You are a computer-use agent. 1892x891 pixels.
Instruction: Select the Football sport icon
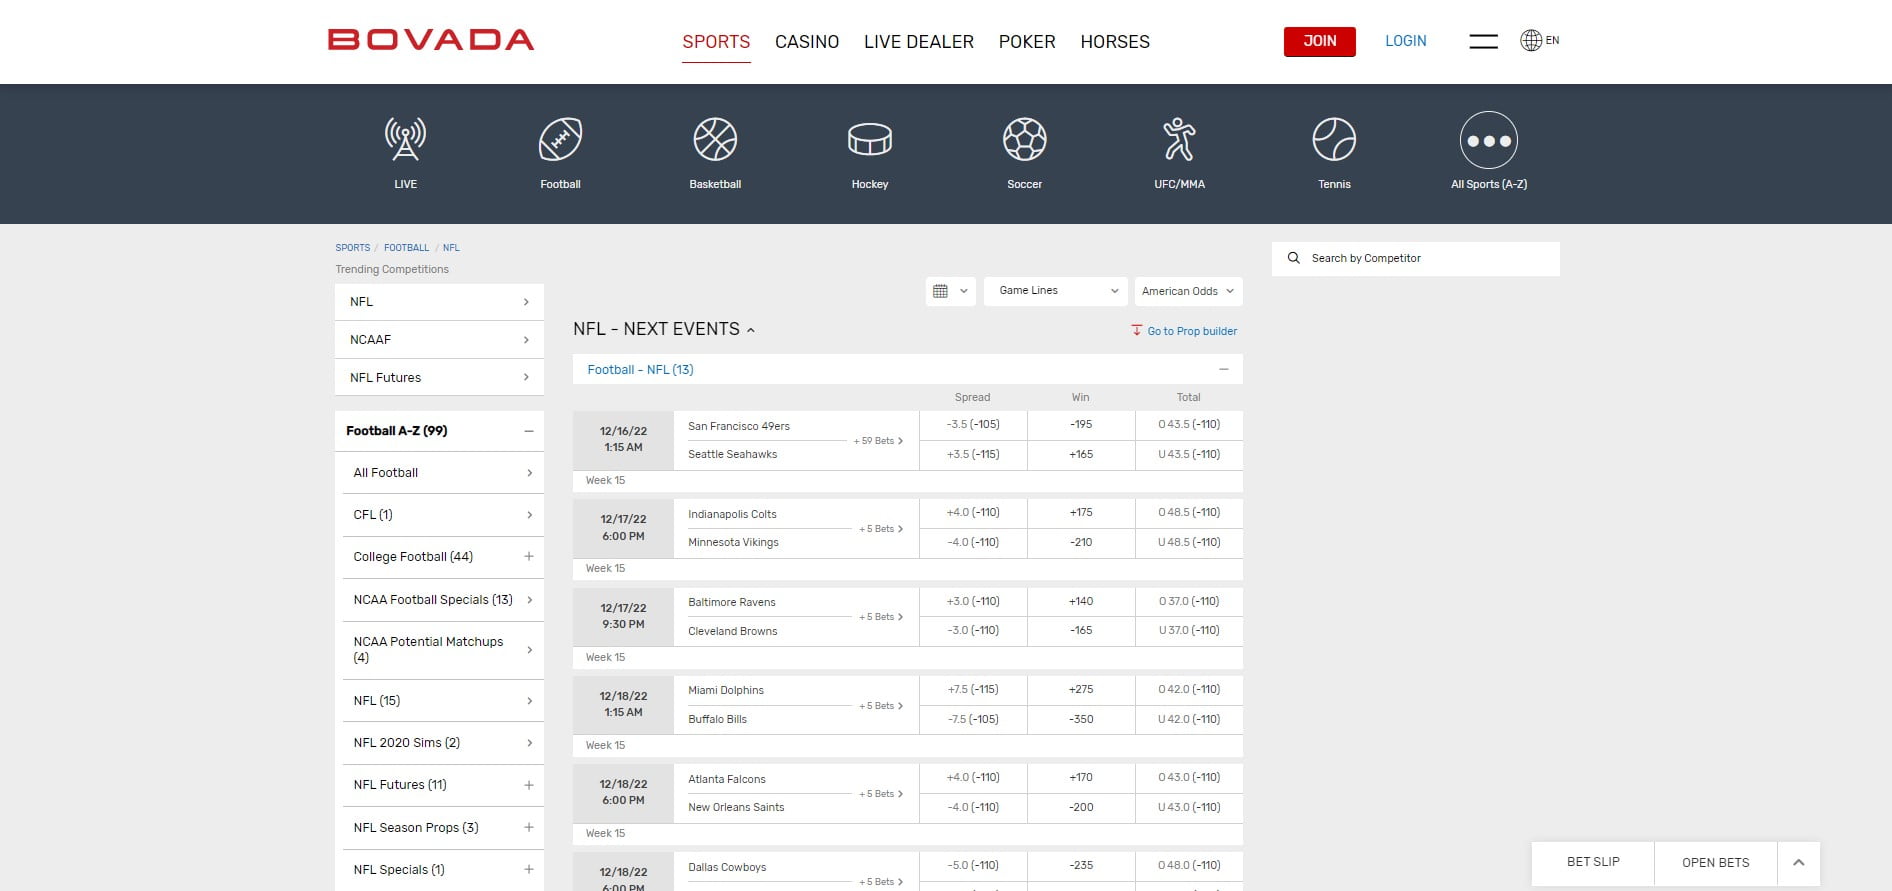point(560,140)
